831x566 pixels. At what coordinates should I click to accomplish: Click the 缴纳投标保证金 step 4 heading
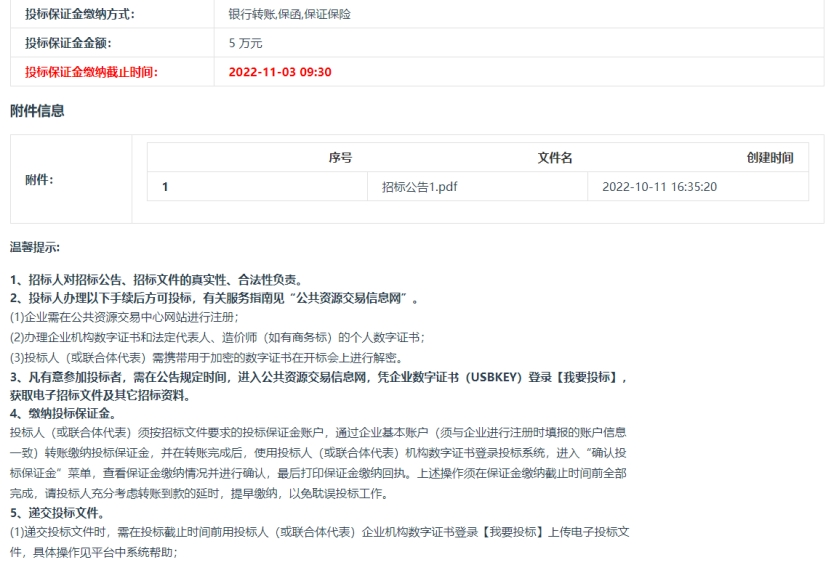tap(63, 413)
